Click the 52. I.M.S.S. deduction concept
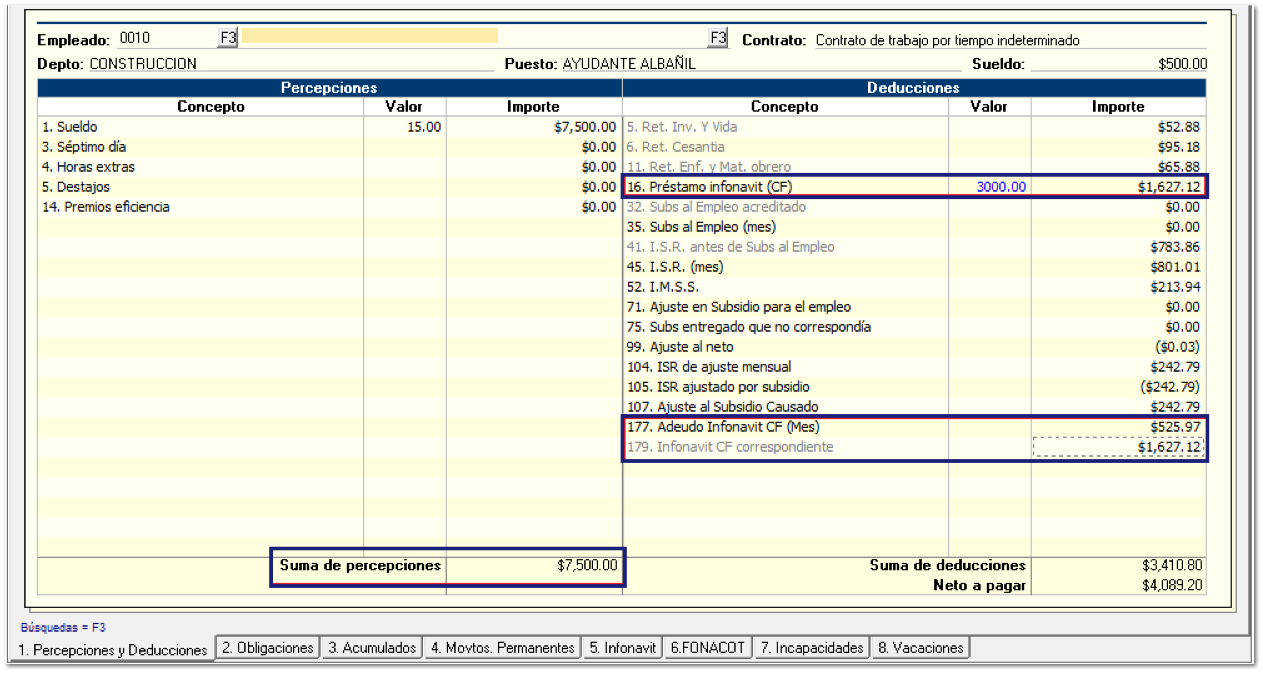The height and width of the screenshot is (673, 1263). click(x=662, y=287)
